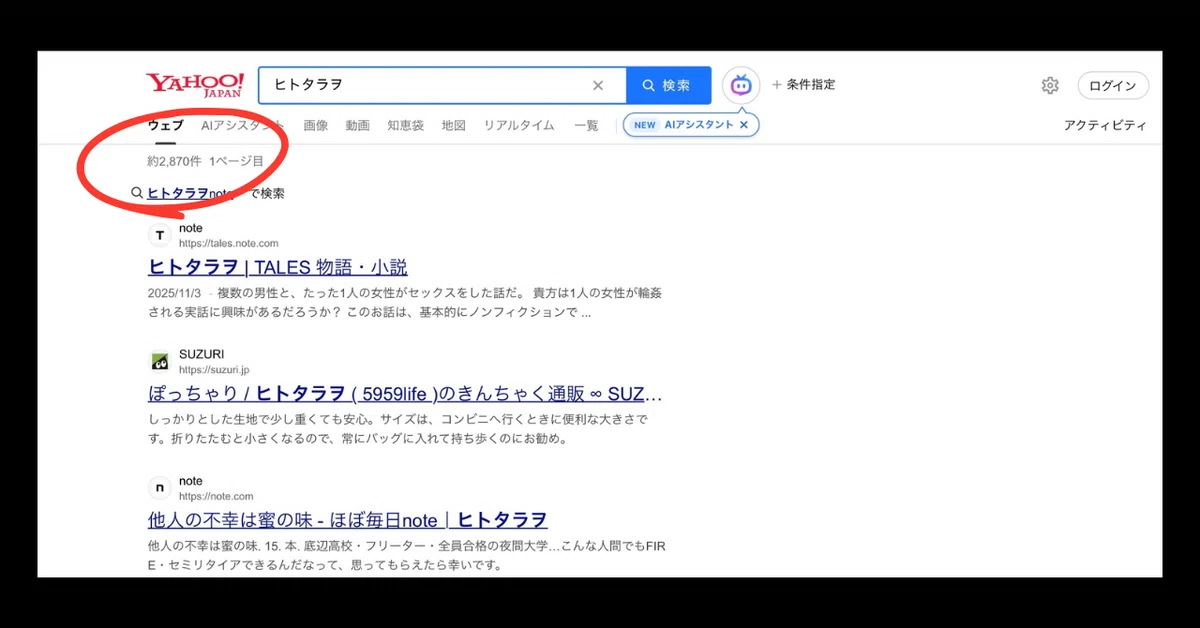Open the SUZURI きんちゃく通販 result link
The image size is (1200, 628).
click(405, 393)
